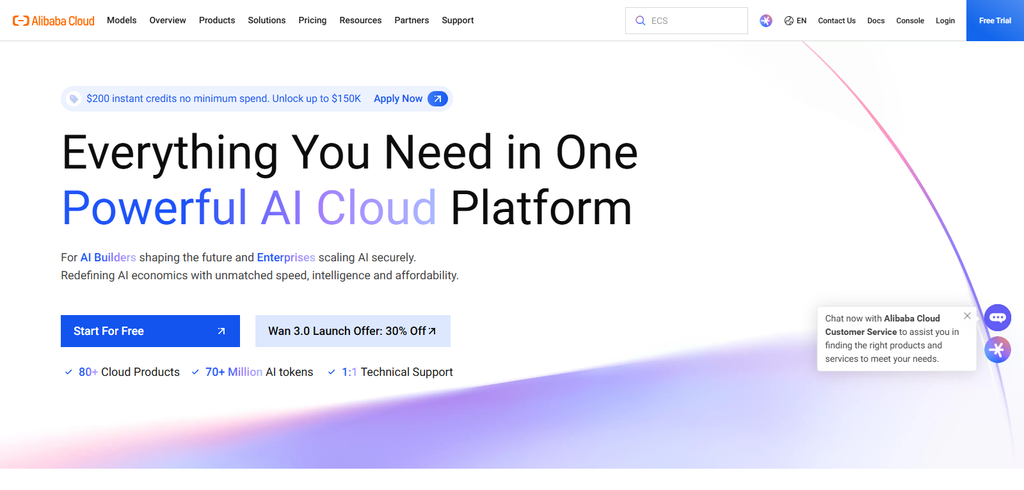
Task: Close the customer service chat popup
Action: [967, 316]
